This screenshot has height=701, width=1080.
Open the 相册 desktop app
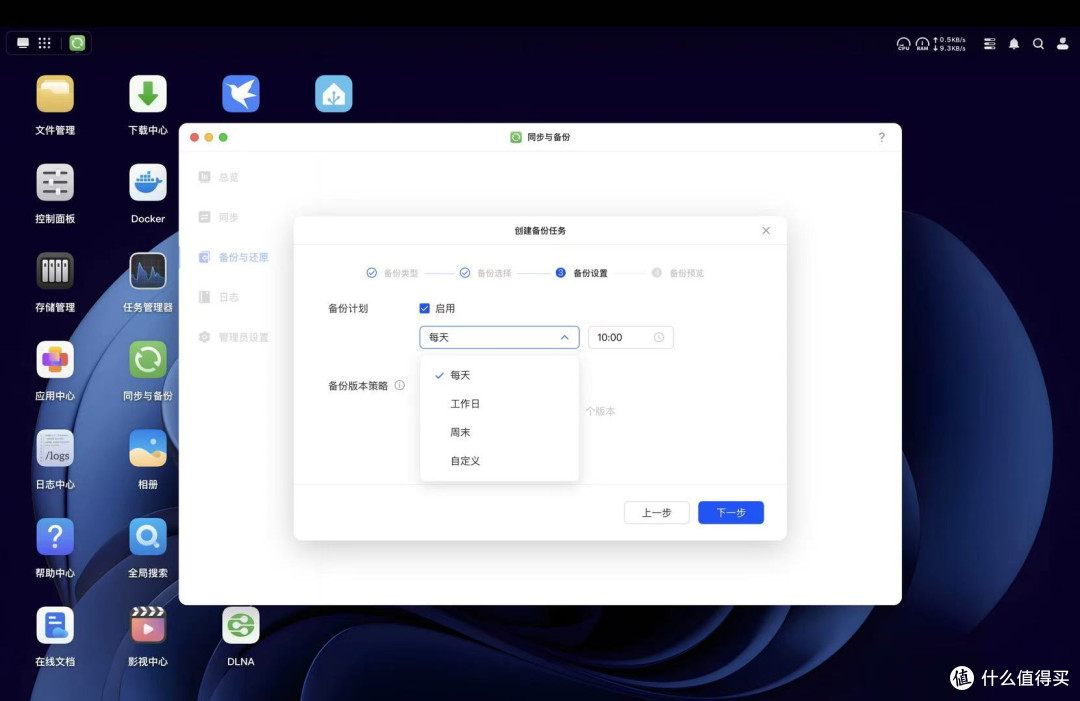tap(147, 448)
